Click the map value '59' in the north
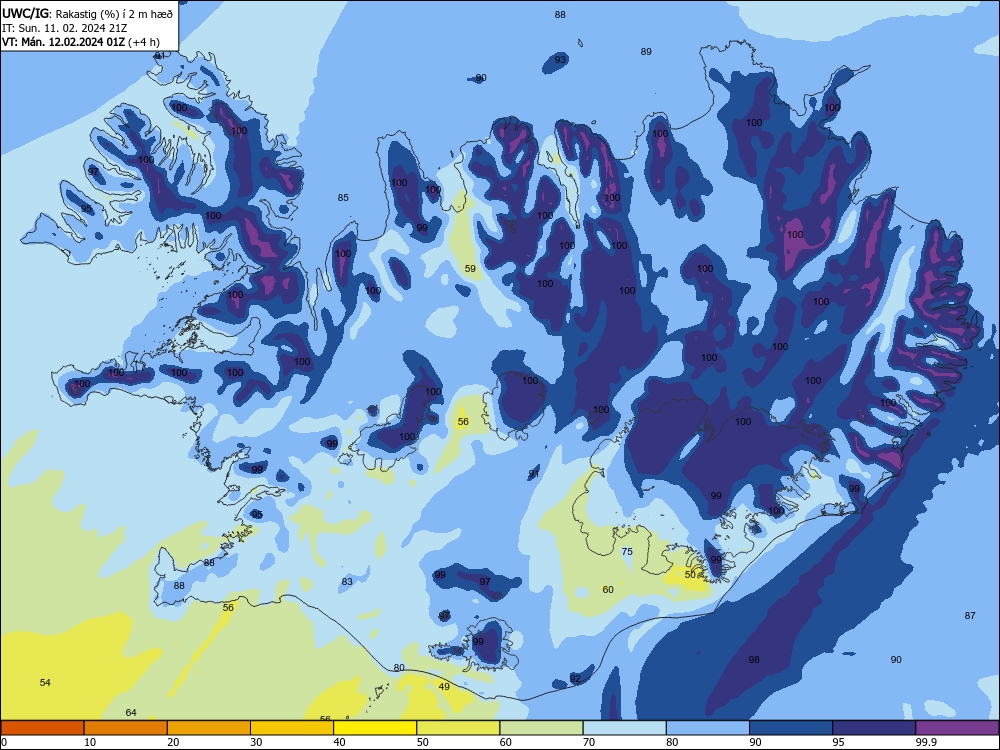This screenshot has height=750, width=1000. [x=470, y=268]
